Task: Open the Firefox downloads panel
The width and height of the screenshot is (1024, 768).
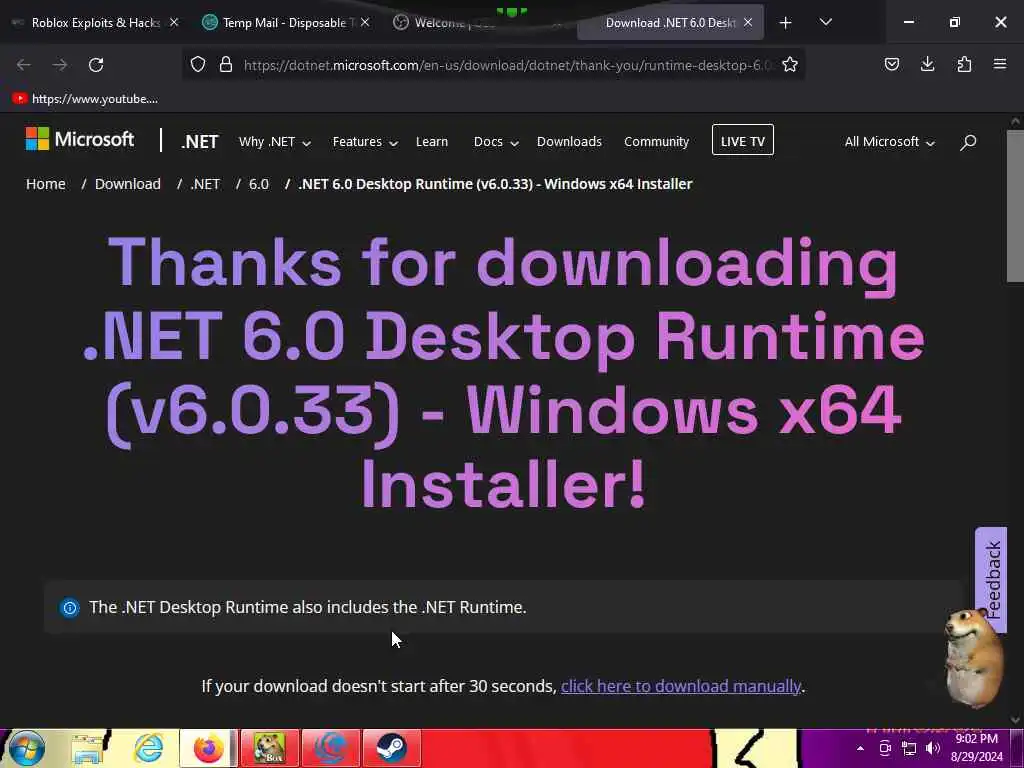Action: (927, 64)
